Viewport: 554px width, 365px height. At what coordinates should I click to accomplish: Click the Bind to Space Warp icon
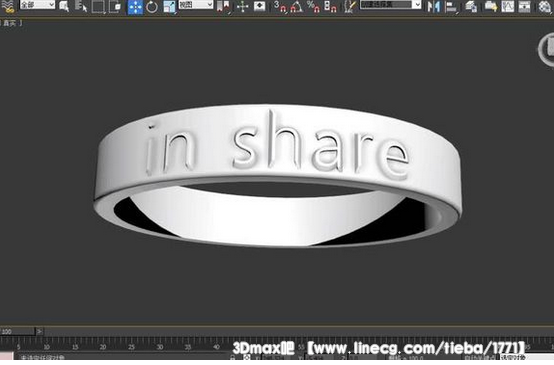[8, 7]
